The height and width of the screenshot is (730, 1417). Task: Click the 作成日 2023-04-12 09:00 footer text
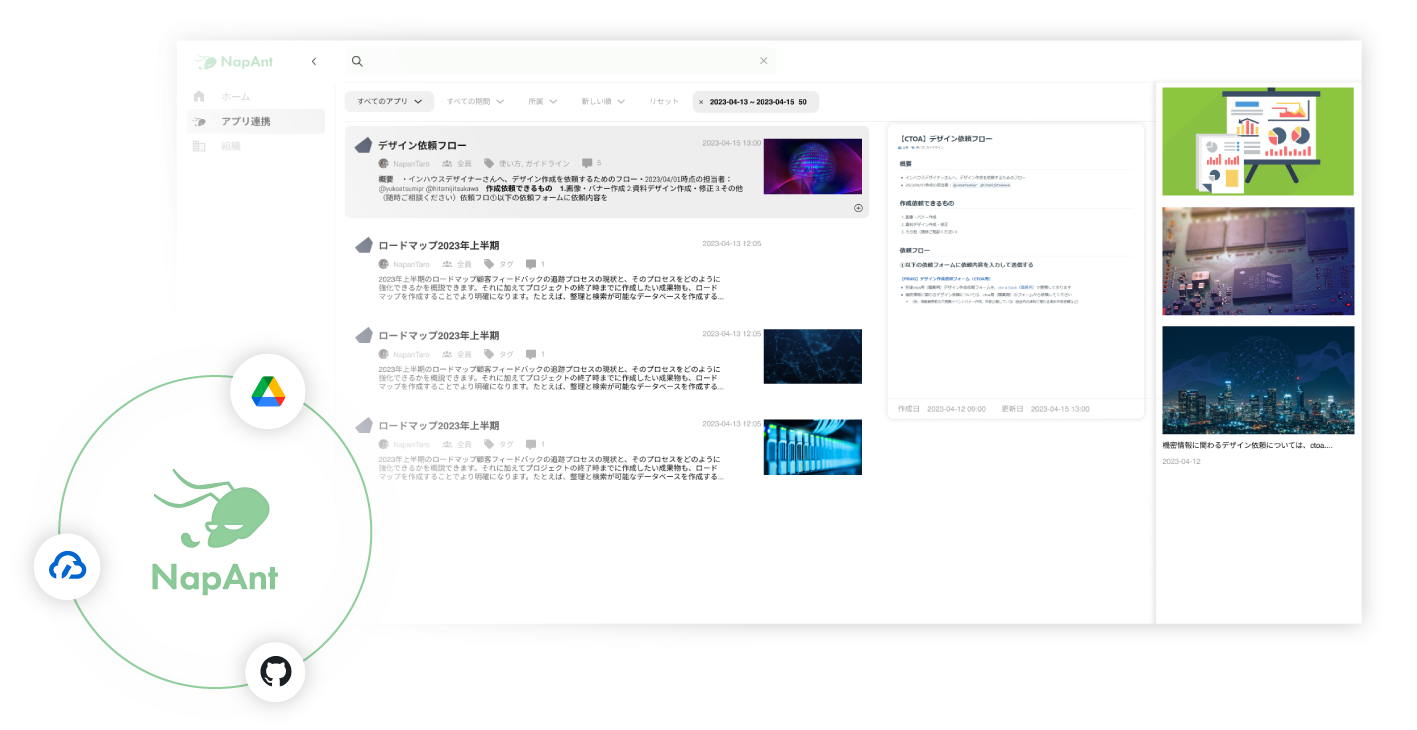click(941, 409)
